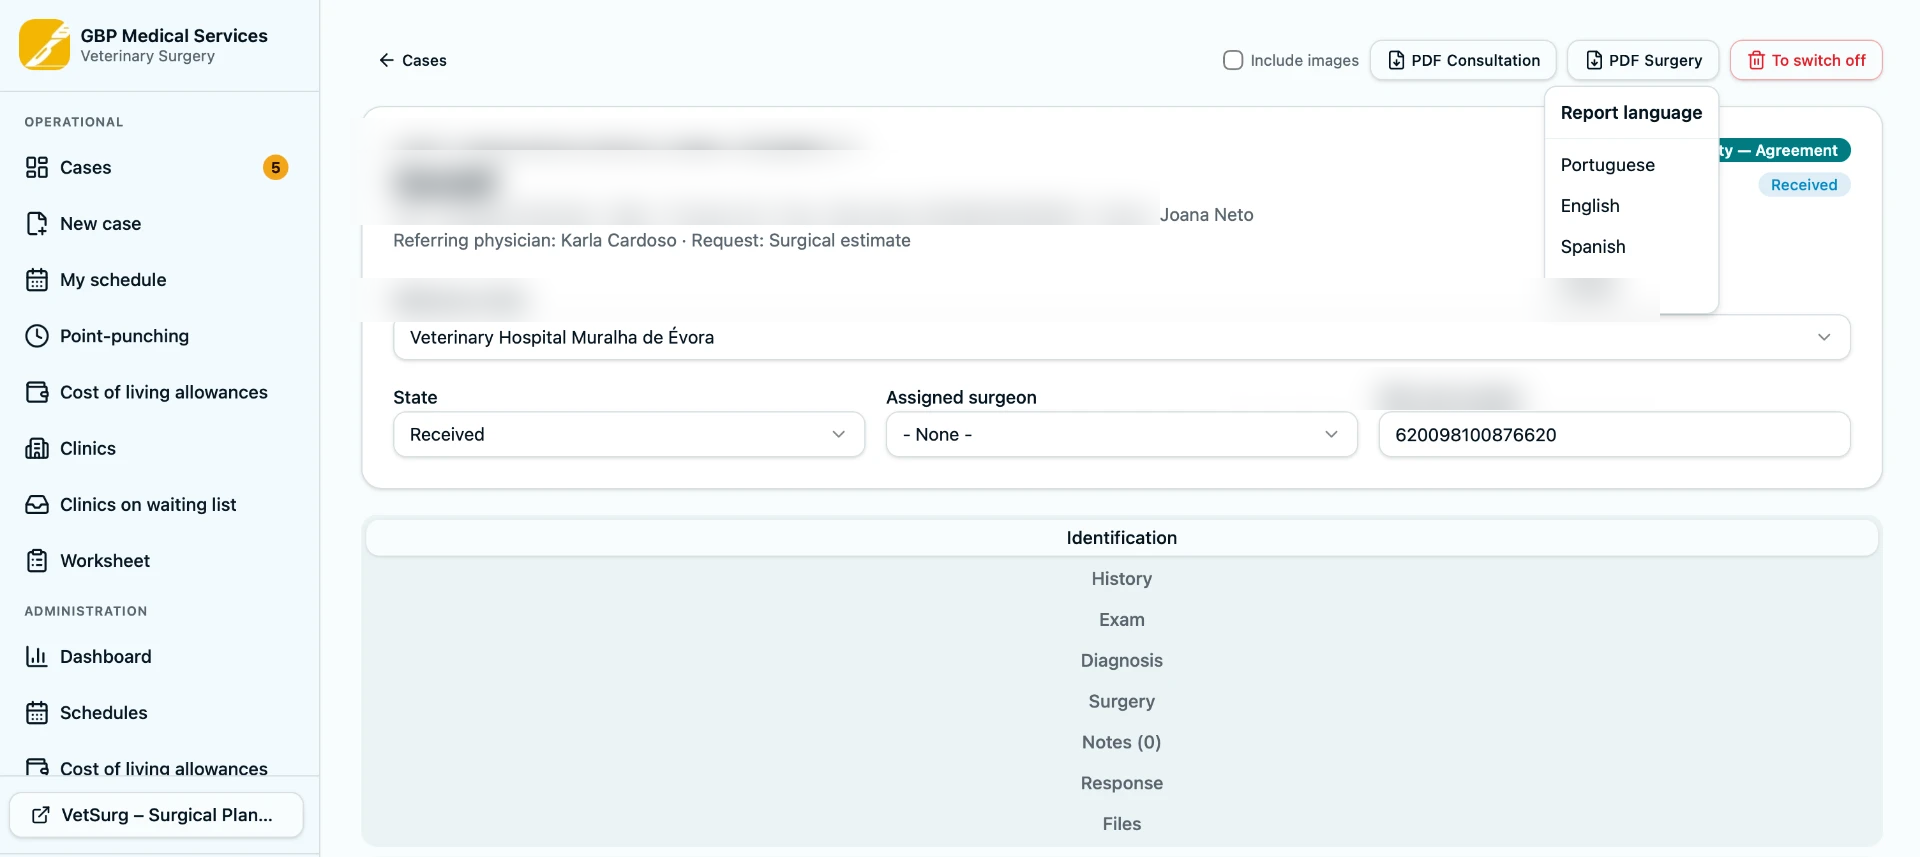The image size is (1920, 857).
Task: Choose Spanish as report language
Action: point(1593,247)
